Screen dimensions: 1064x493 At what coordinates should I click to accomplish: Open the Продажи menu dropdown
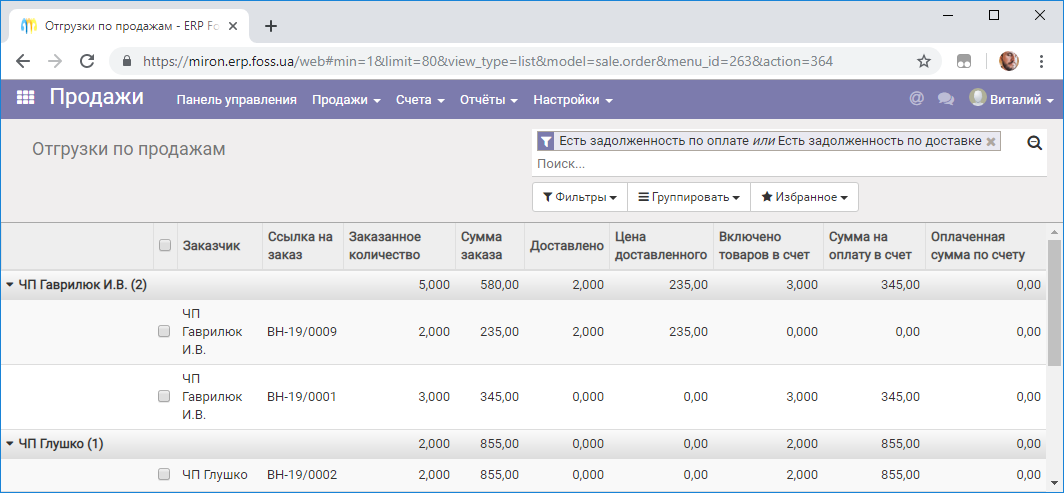(x=346, y=100)
